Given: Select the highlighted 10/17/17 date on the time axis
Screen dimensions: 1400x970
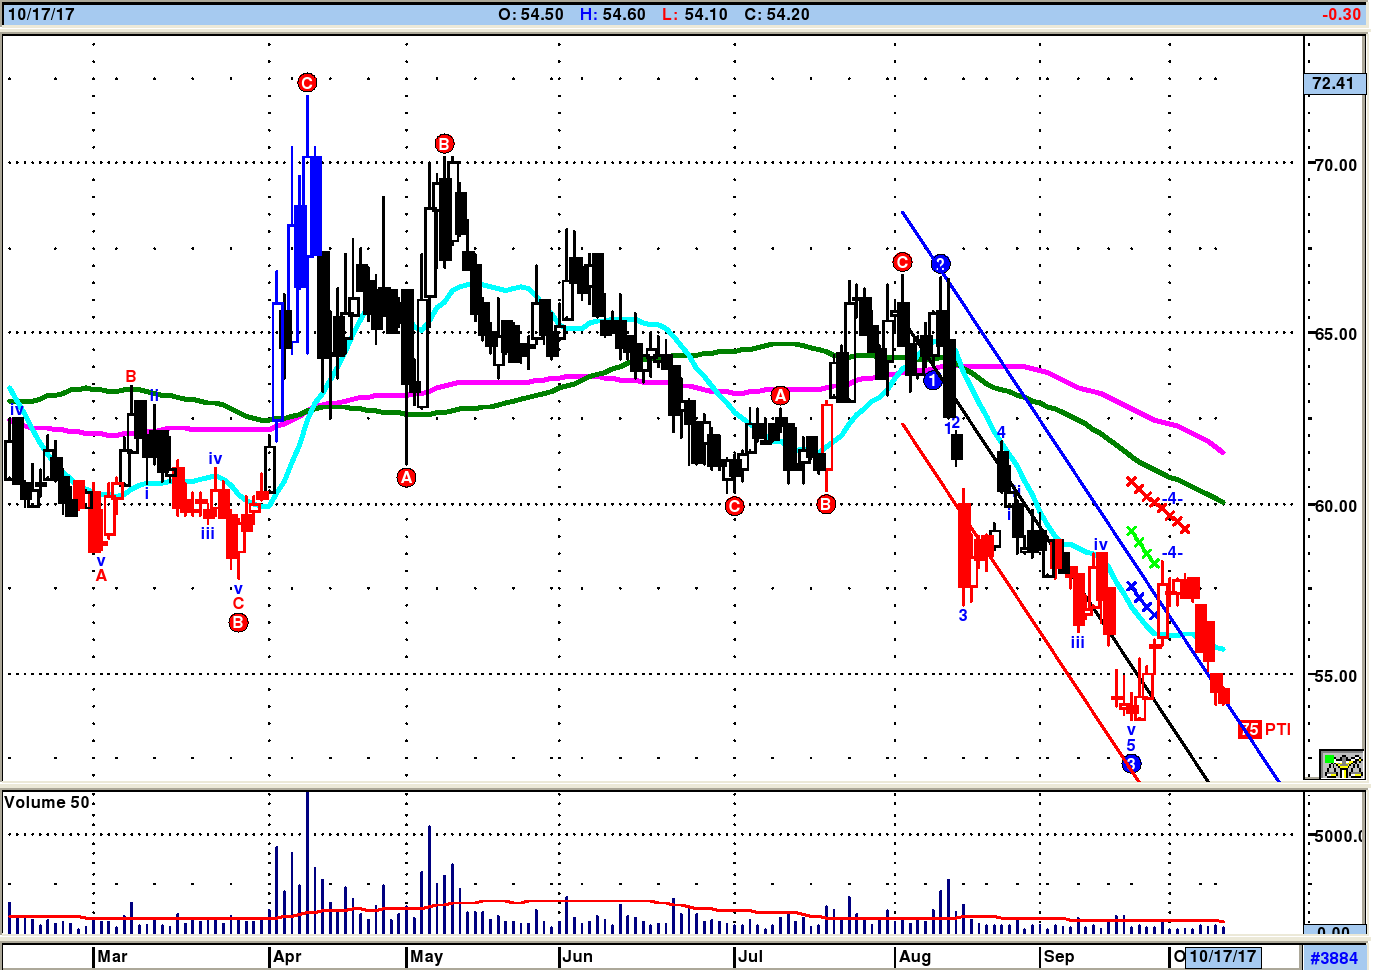Looking at the screenshot, I should [x=1222, y=957].
